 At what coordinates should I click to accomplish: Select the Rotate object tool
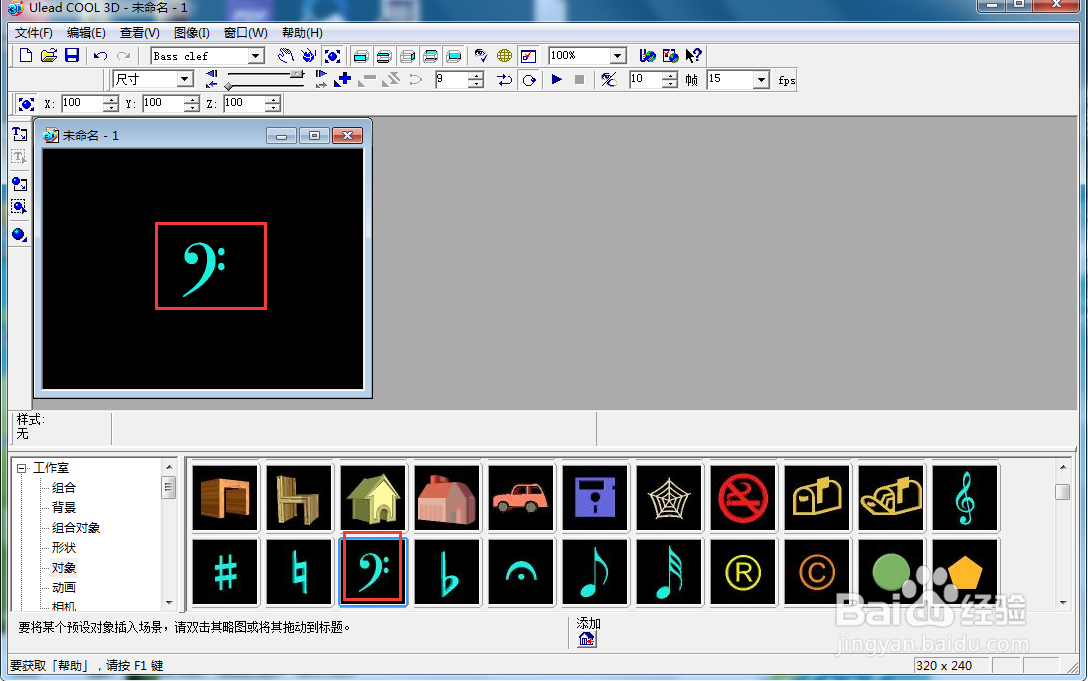[x=309, y=56]
